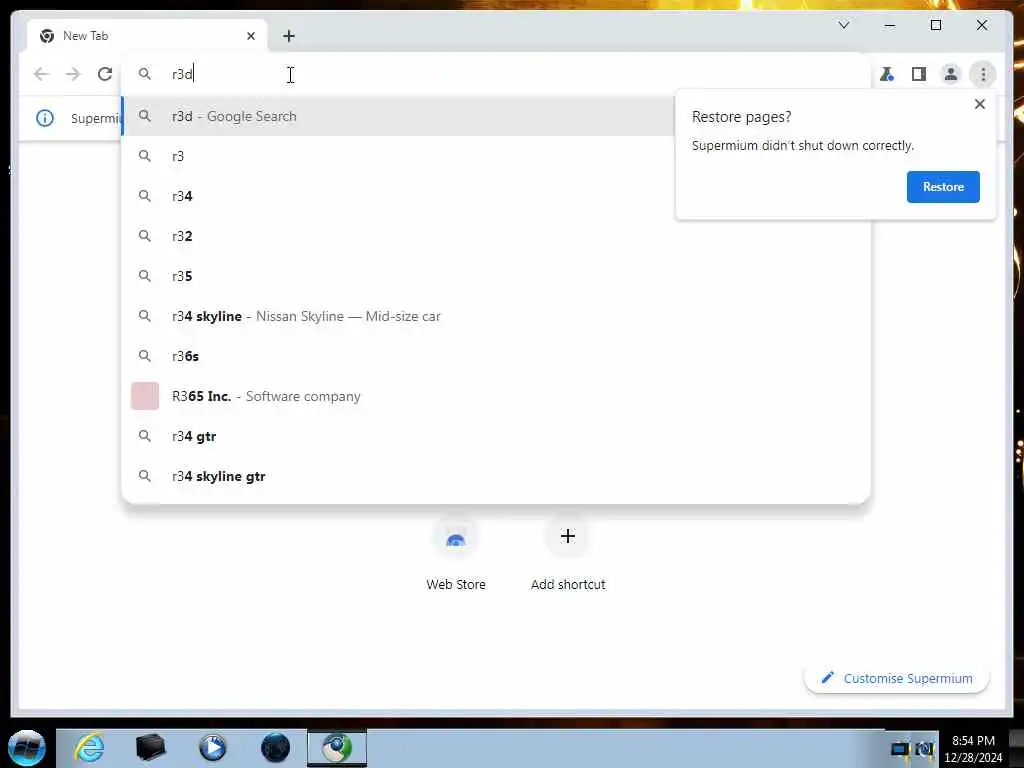This screenshot has height=768, width=1024.
Task: Open the Windows Start orb
Action: 27,748
